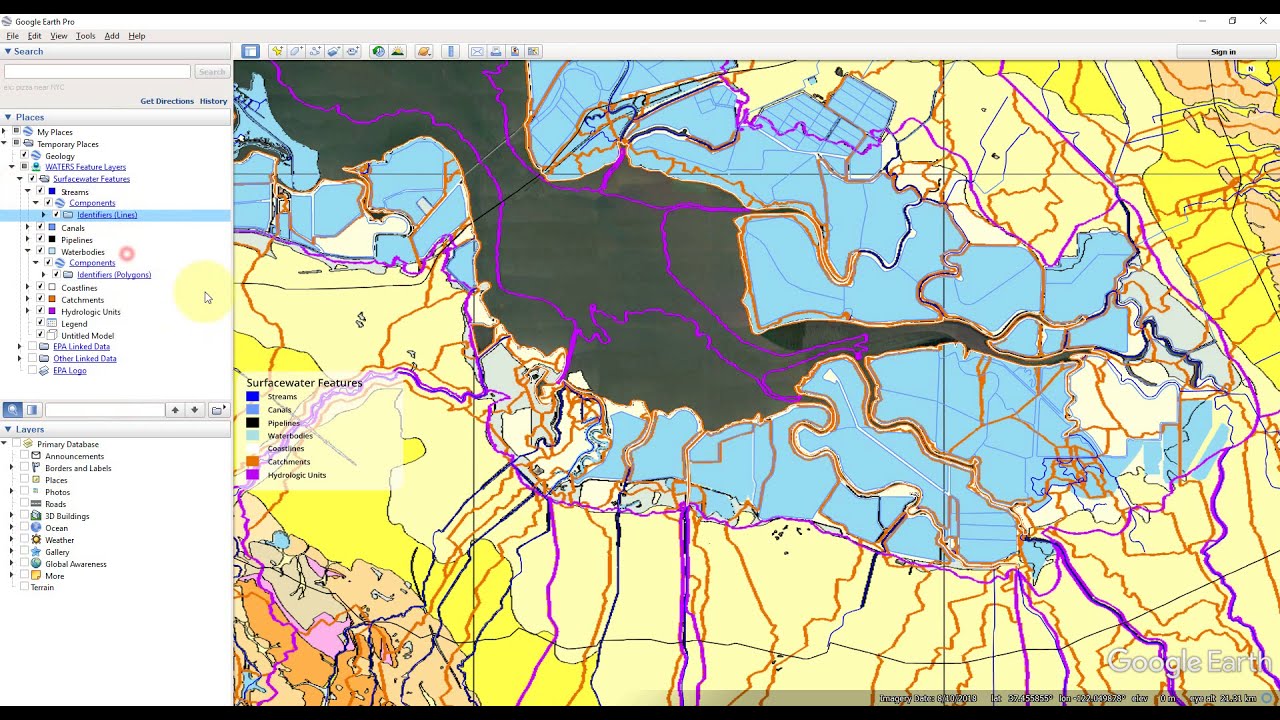This screenshot has width=1280, height=720.
Task: Click the Ocean layer globe icon
Action: [36, 528]
